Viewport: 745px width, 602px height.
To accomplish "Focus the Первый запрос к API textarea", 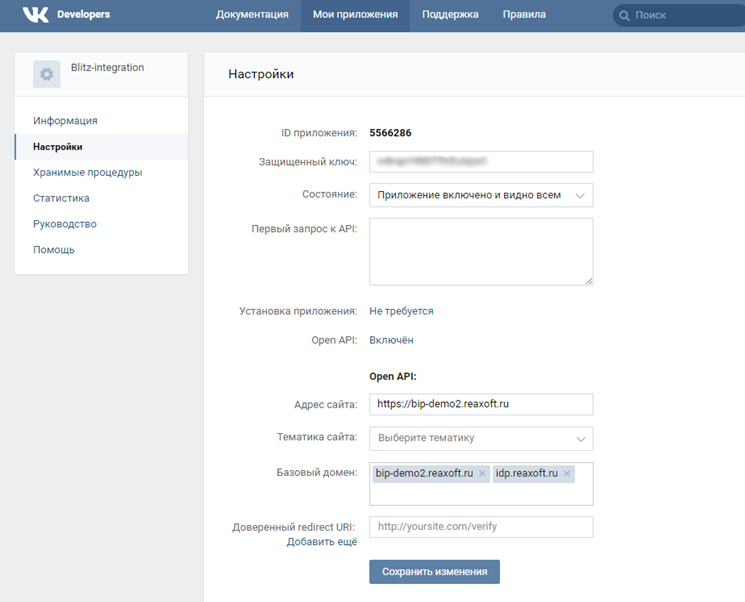I will click(x=481, y=252).
